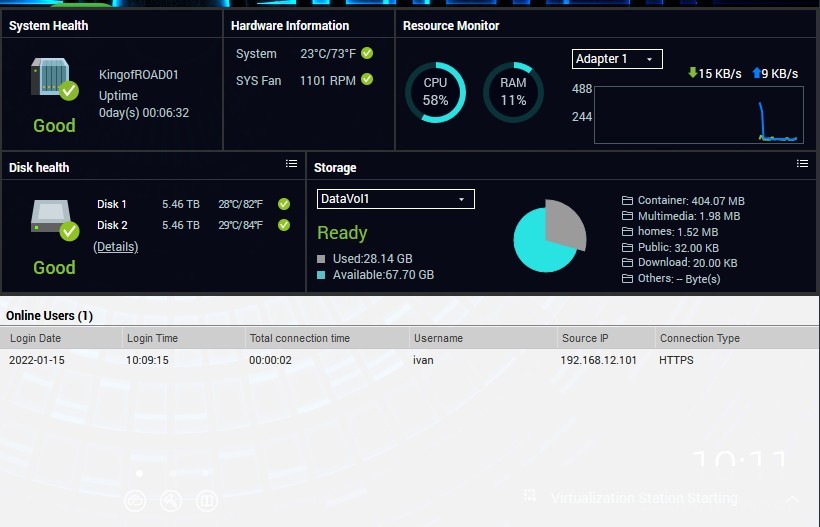
Task: Click the gray Used legend swatch
Action: (321, 259)
